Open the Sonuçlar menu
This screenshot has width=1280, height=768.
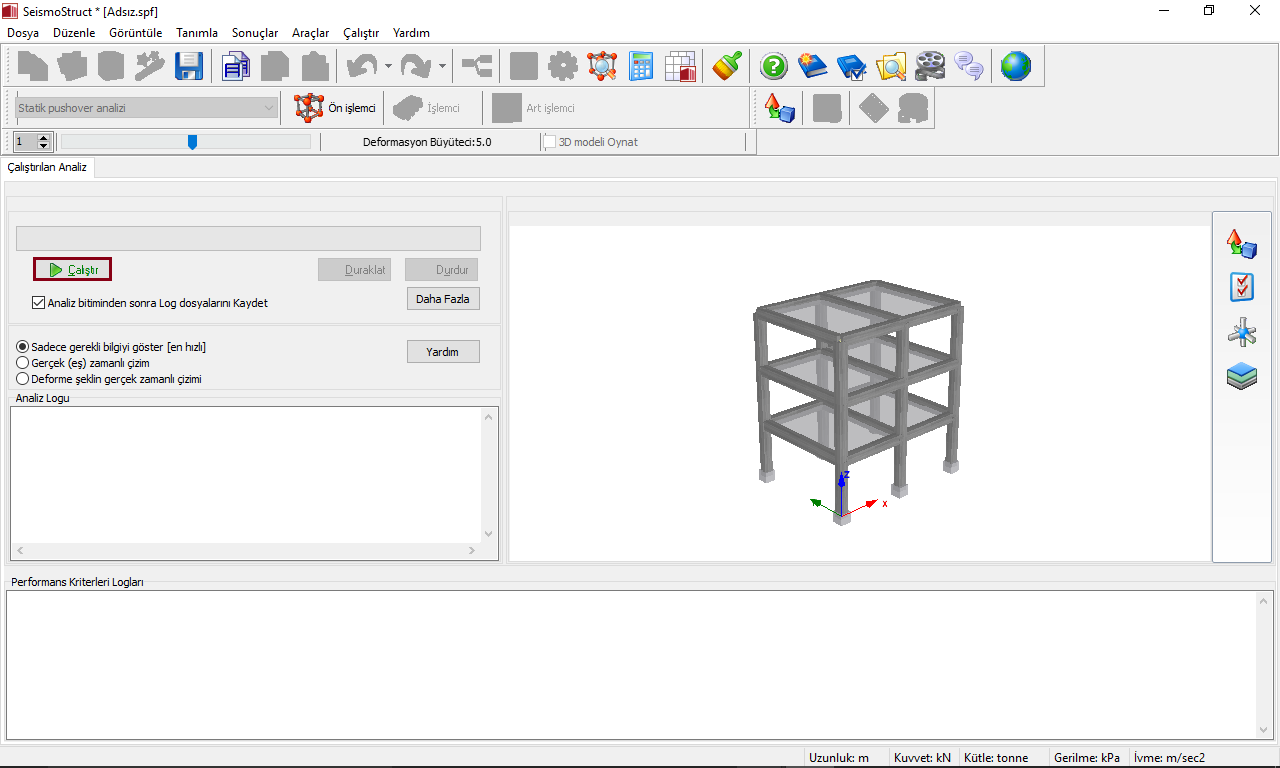coord(255,33)
